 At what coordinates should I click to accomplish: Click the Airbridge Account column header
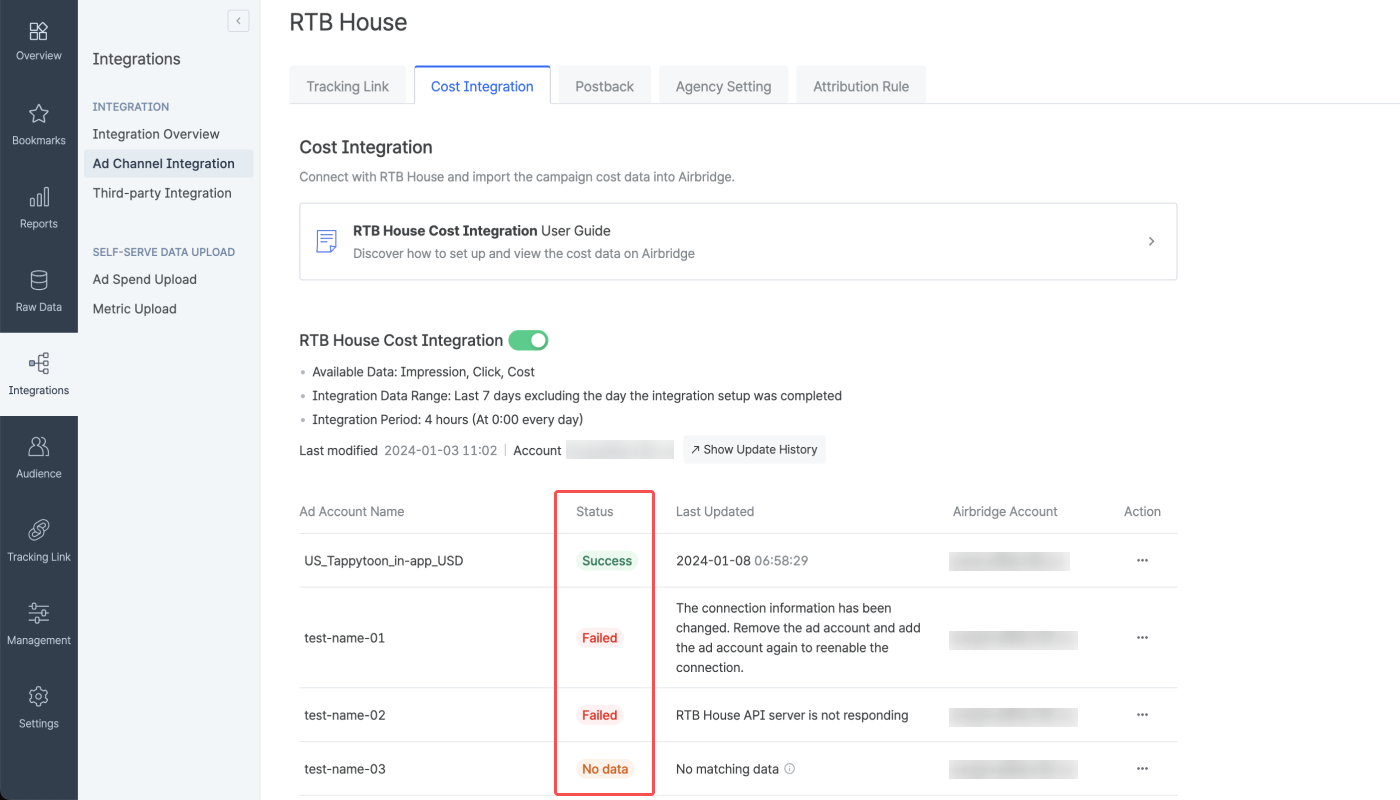(1005, 511)
